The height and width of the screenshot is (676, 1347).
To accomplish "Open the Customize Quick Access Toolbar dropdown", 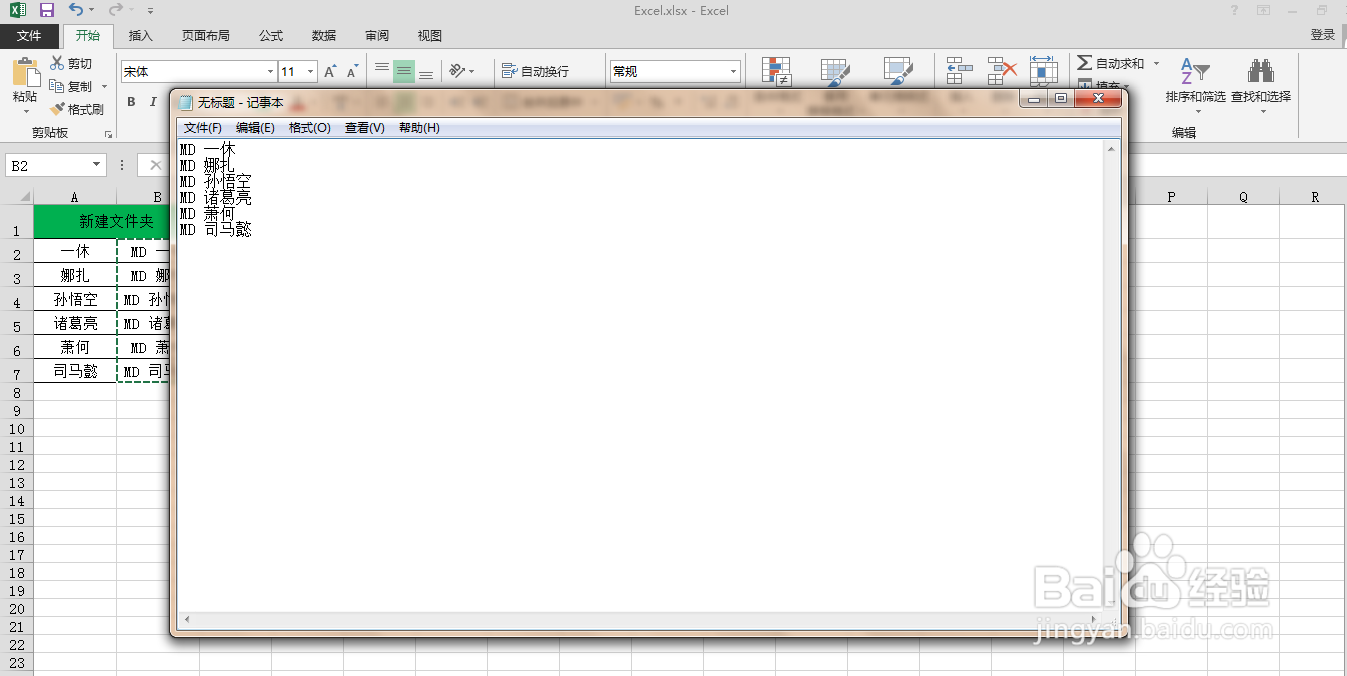I will [150, 11].
